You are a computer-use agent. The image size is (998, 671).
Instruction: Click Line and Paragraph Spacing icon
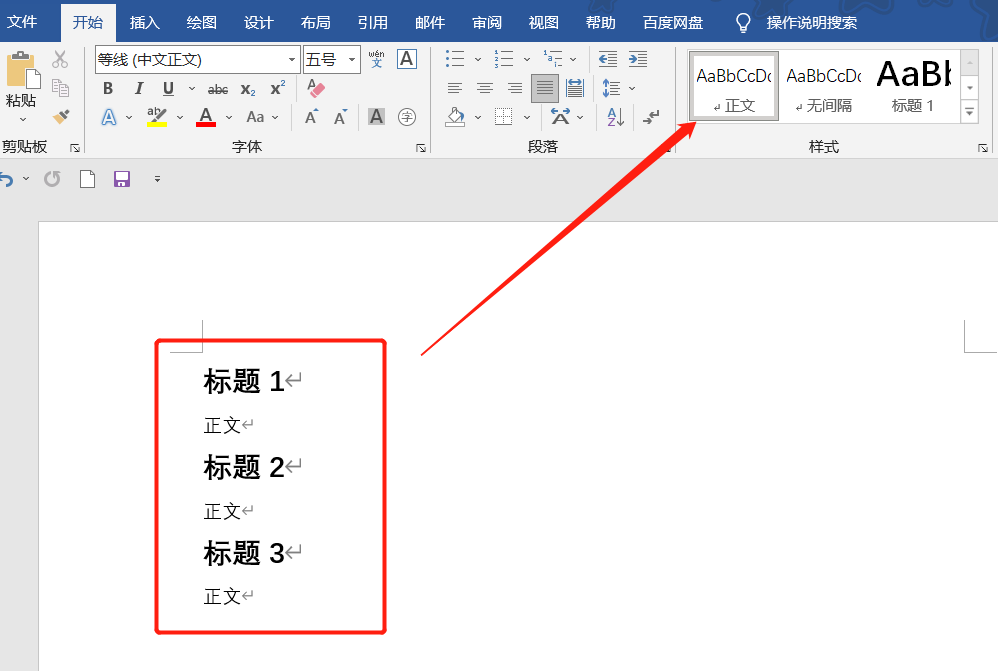(611, 88)
